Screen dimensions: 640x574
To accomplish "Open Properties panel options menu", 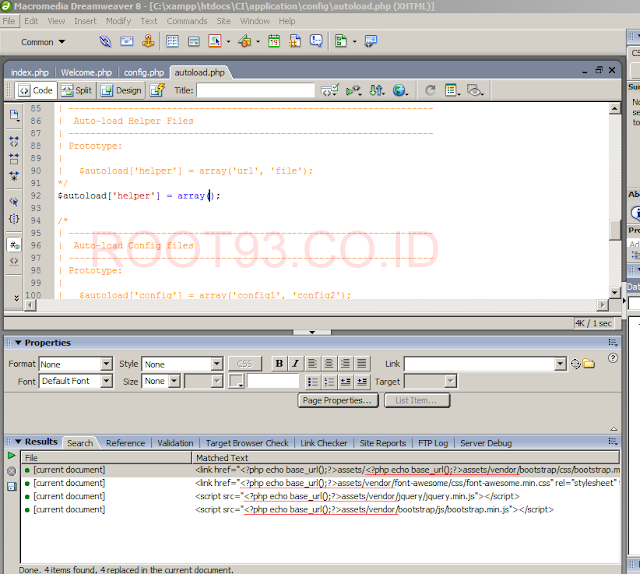I will (x=613, y=343).
